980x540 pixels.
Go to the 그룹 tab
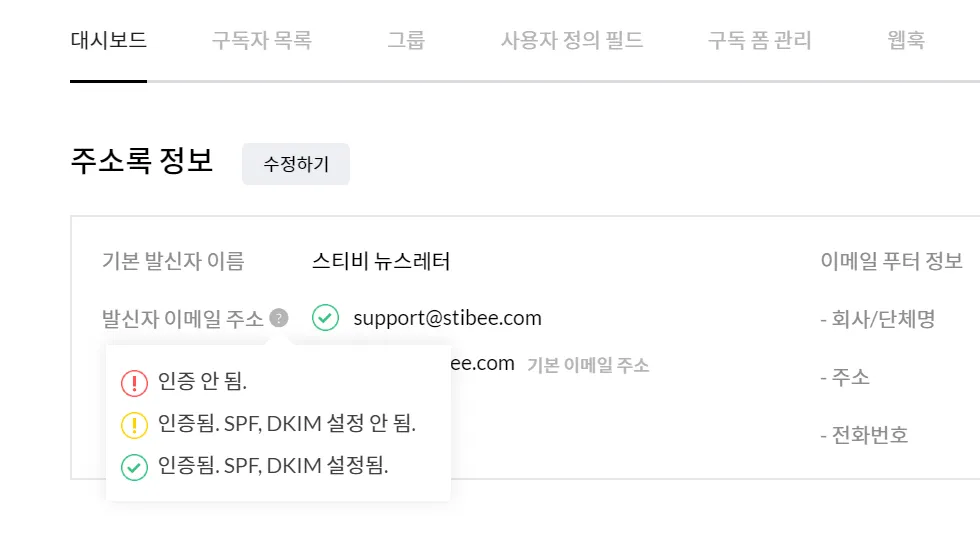tap(406, 40)
